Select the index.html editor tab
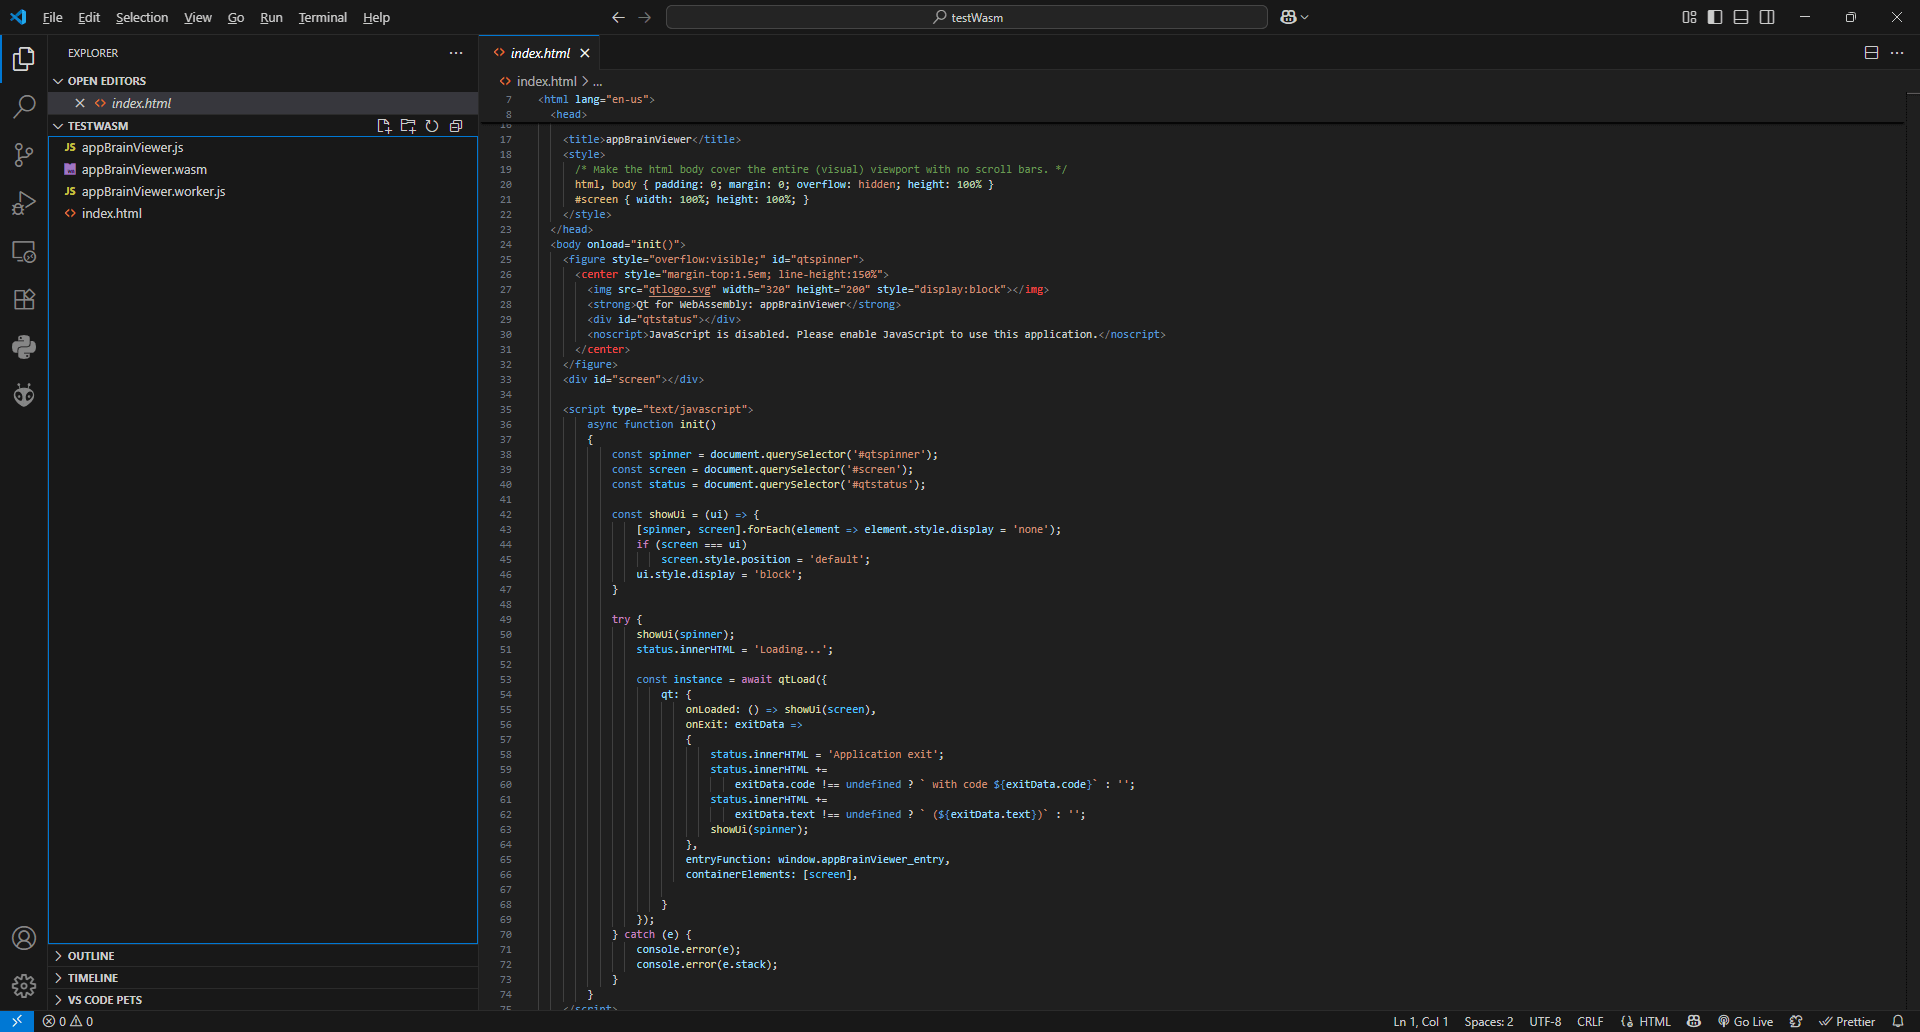 pyautogui.click(x=540, y=53)
